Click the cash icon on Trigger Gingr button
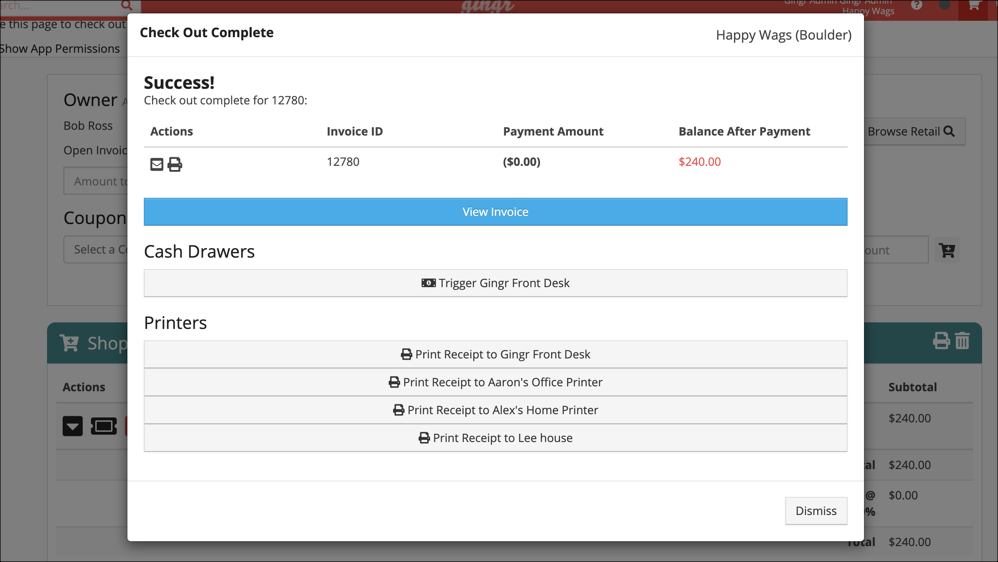 428,283
